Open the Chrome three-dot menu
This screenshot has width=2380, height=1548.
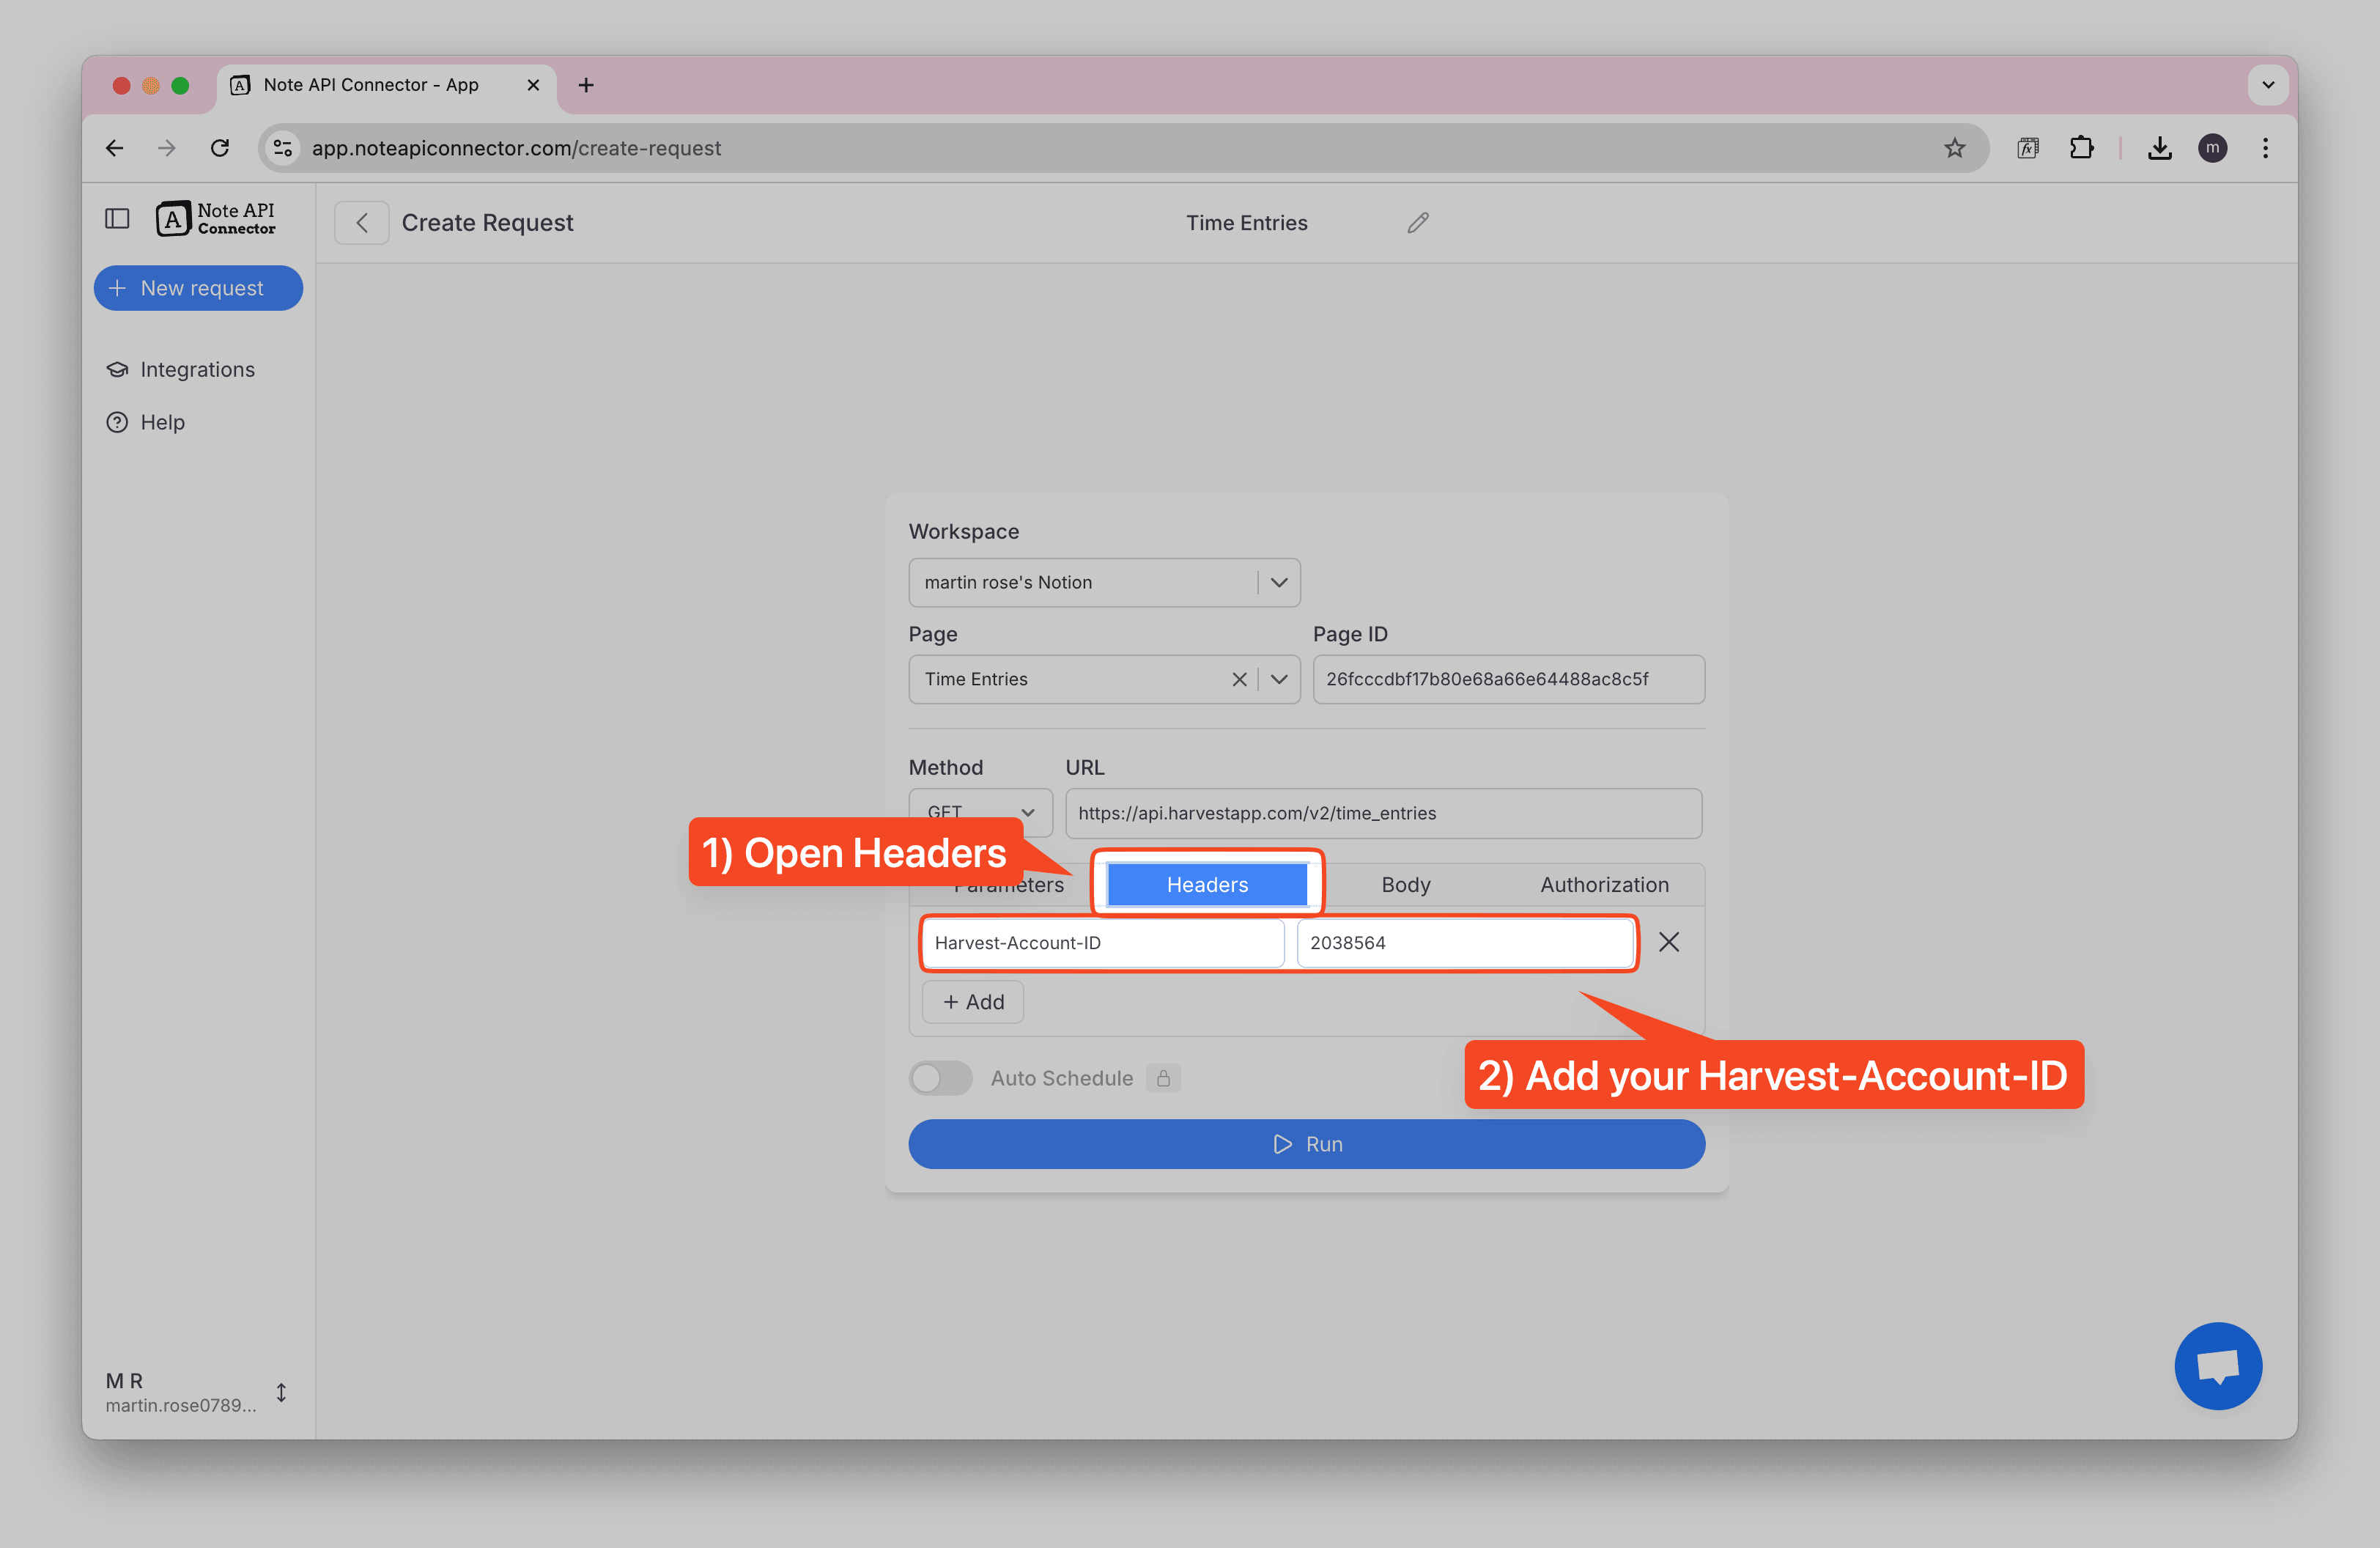(2265, 148)
